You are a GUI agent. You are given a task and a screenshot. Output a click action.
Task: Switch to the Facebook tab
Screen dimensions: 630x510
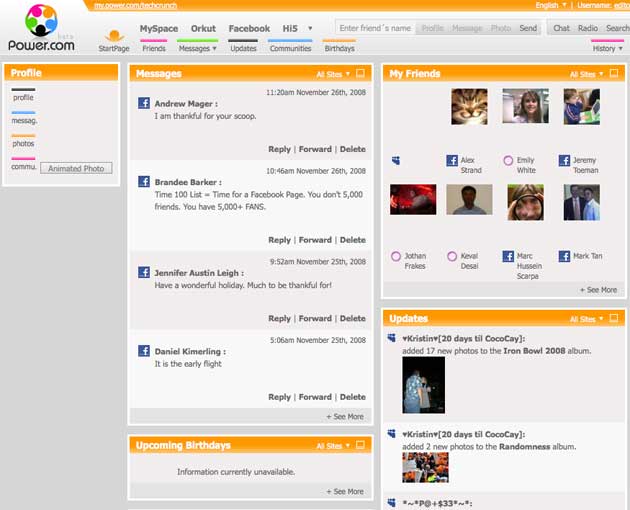(249, 29)
